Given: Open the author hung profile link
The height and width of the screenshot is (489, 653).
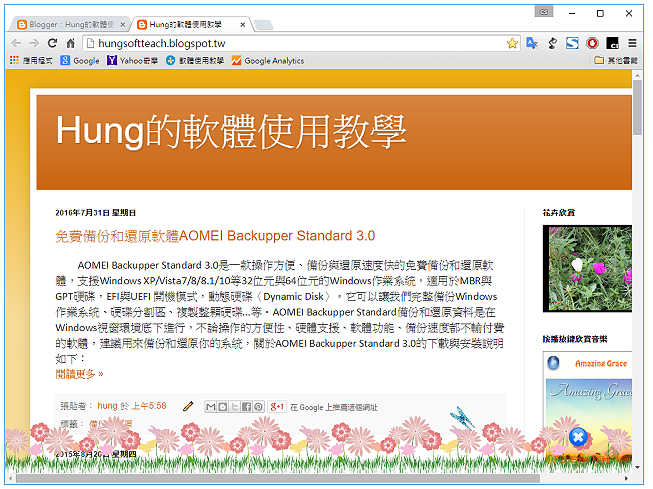Looking at the screenshot, I should tap(107, 406).
